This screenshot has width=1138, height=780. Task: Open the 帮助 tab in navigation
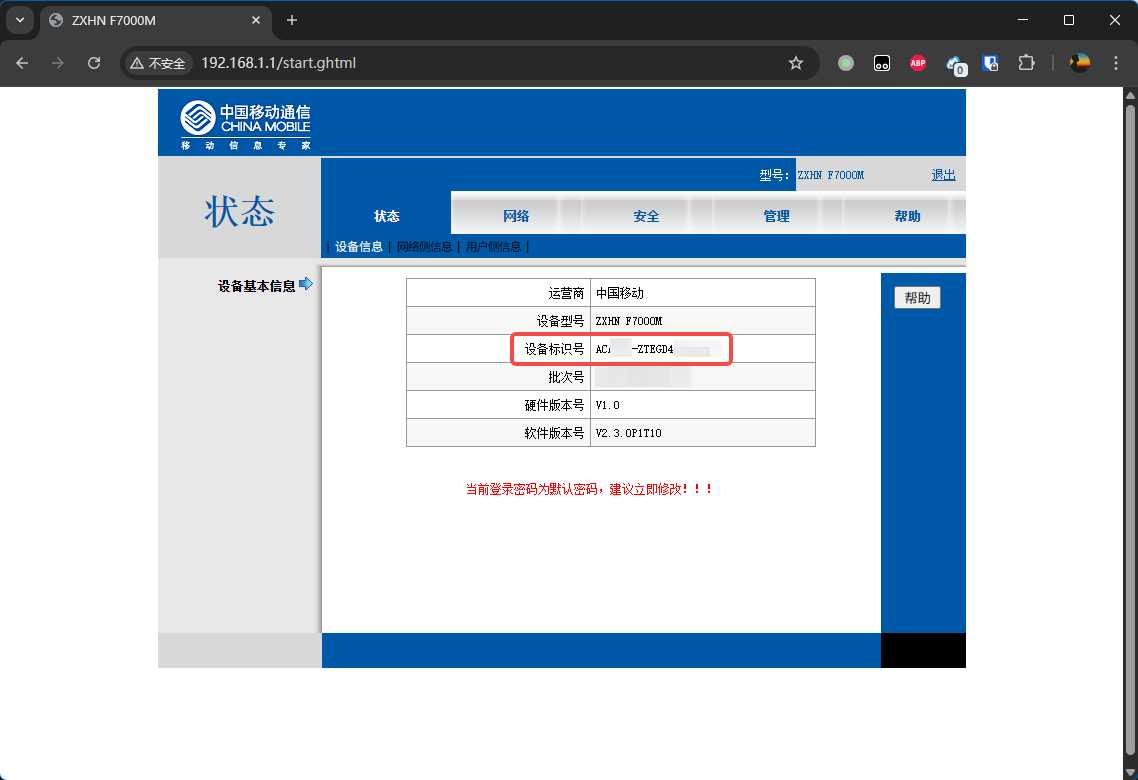coord(907,216)
